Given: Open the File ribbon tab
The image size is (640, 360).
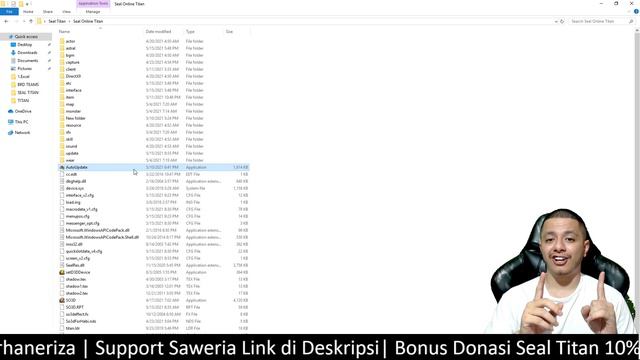Looking at the screenshot, I should (x=9, y=12).
